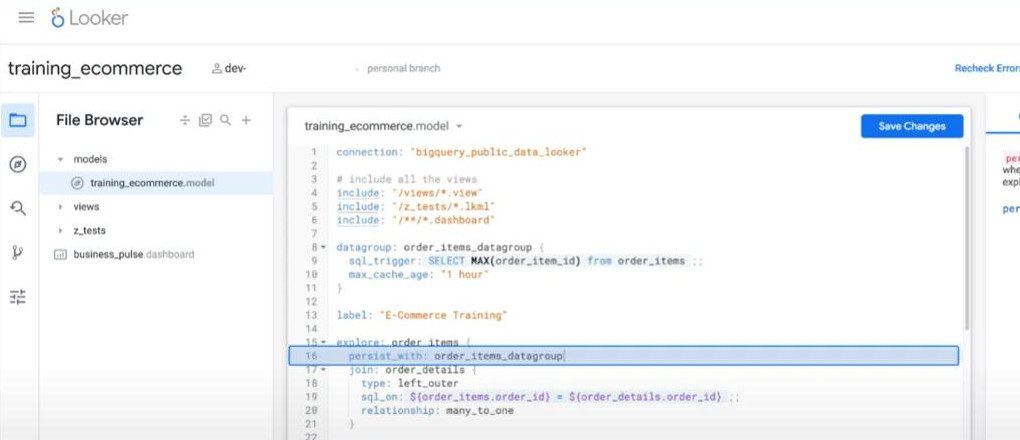Fold the join block at line 17
This screenshot has height=440, width=1020.
click(x=324, y=370)
